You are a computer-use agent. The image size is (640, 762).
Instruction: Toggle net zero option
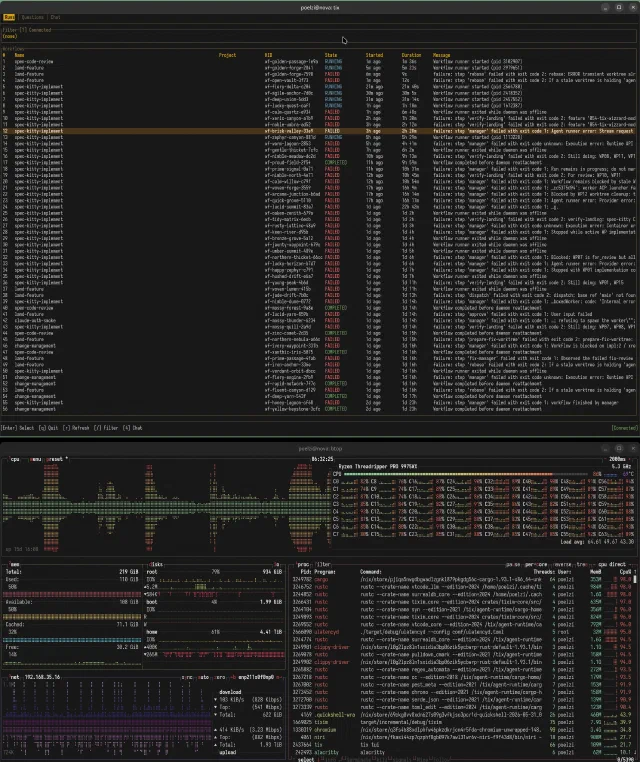point(221,677)
